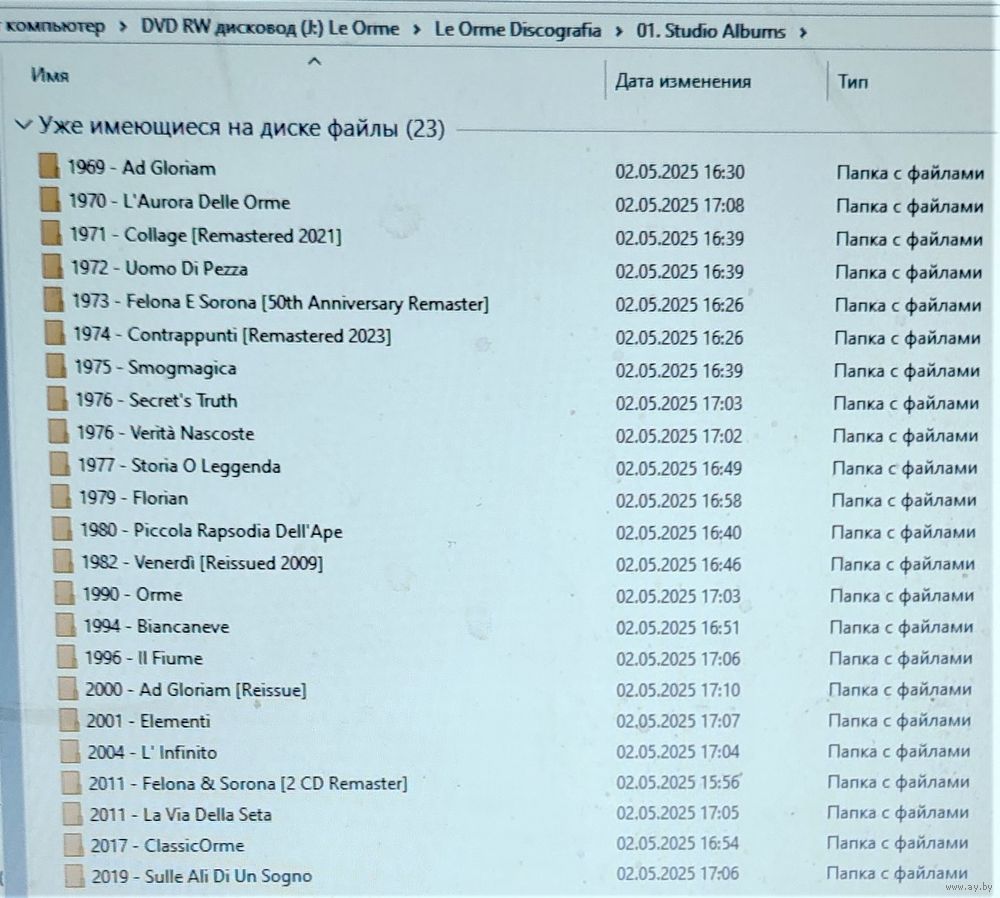Click folder icon of 2011 - Felona & Sorona
This screenshot has width=1000, height=898.
click(x=72, y=782)
